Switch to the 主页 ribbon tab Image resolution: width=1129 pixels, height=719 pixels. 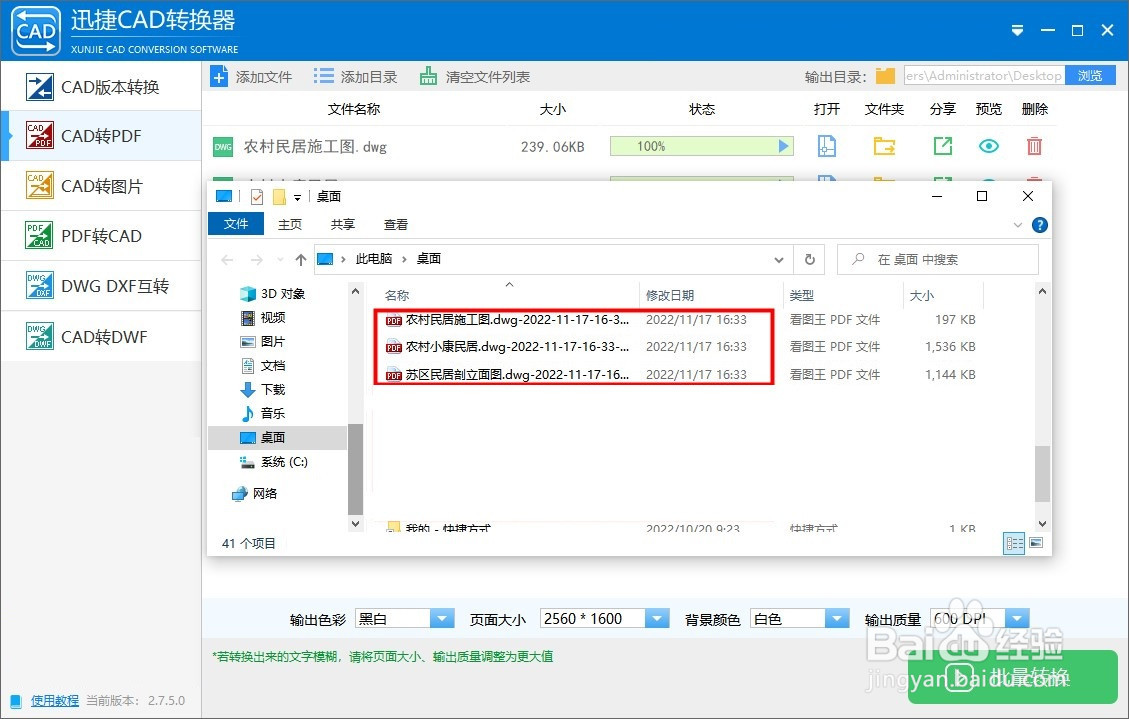coord(290,225)
